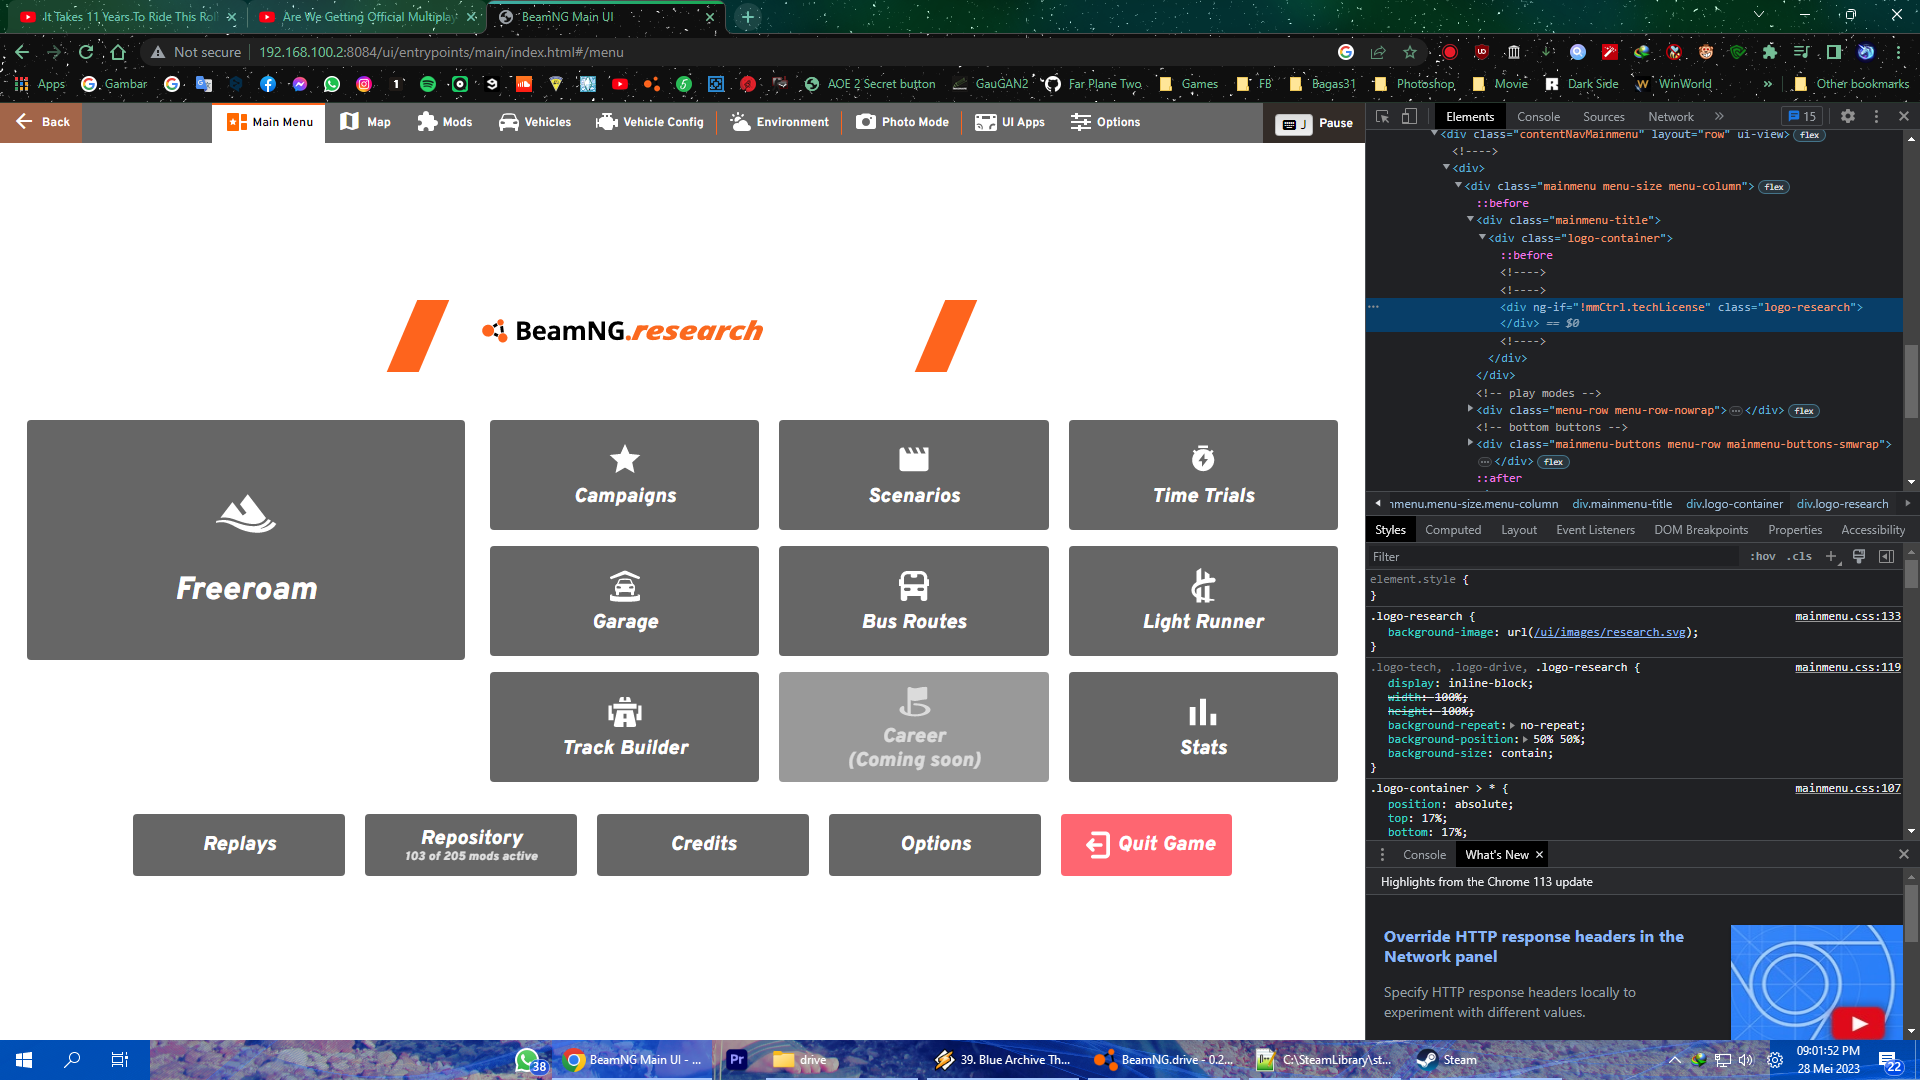Open the Network DevTools tab

click(1670, 117)
